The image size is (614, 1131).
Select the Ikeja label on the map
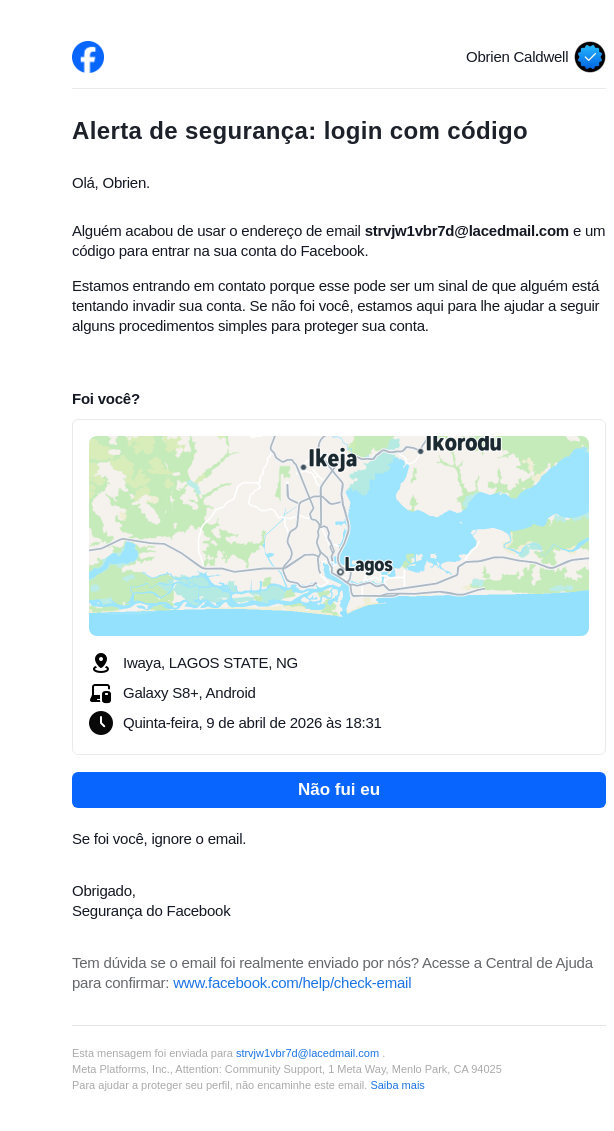[332, 459]
